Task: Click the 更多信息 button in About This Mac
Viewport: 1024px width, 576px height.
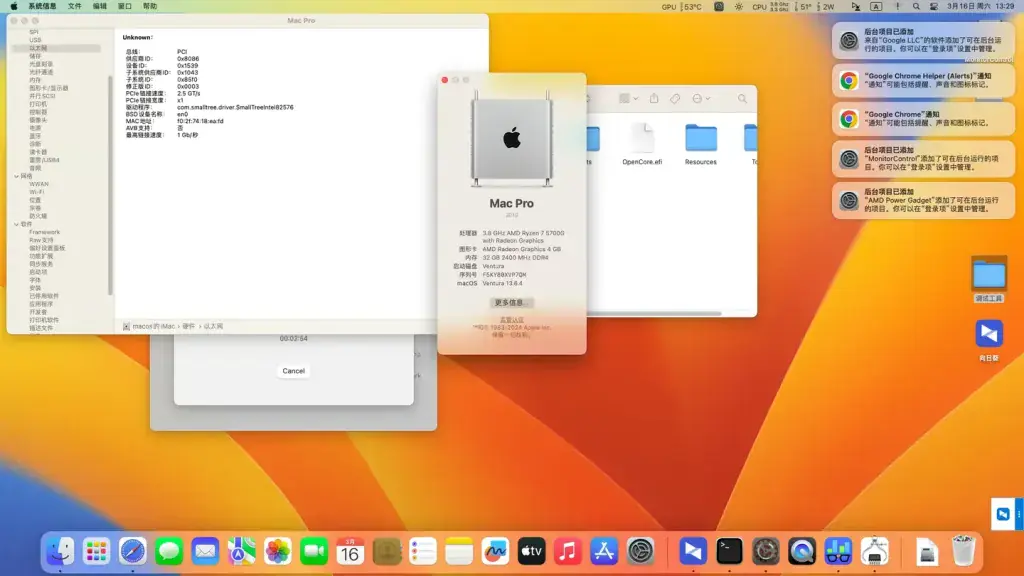Action: pos(511,303)
